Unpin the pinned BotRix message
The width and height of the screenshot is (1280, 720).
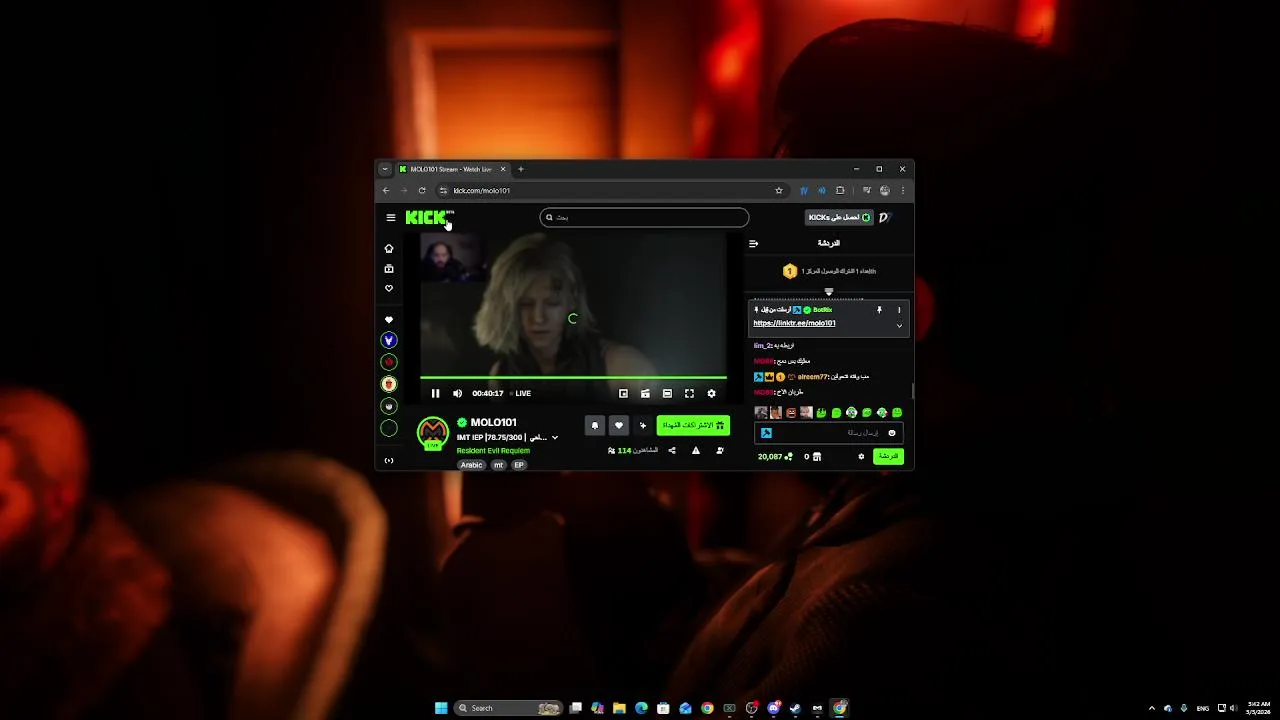pos(879,310)
